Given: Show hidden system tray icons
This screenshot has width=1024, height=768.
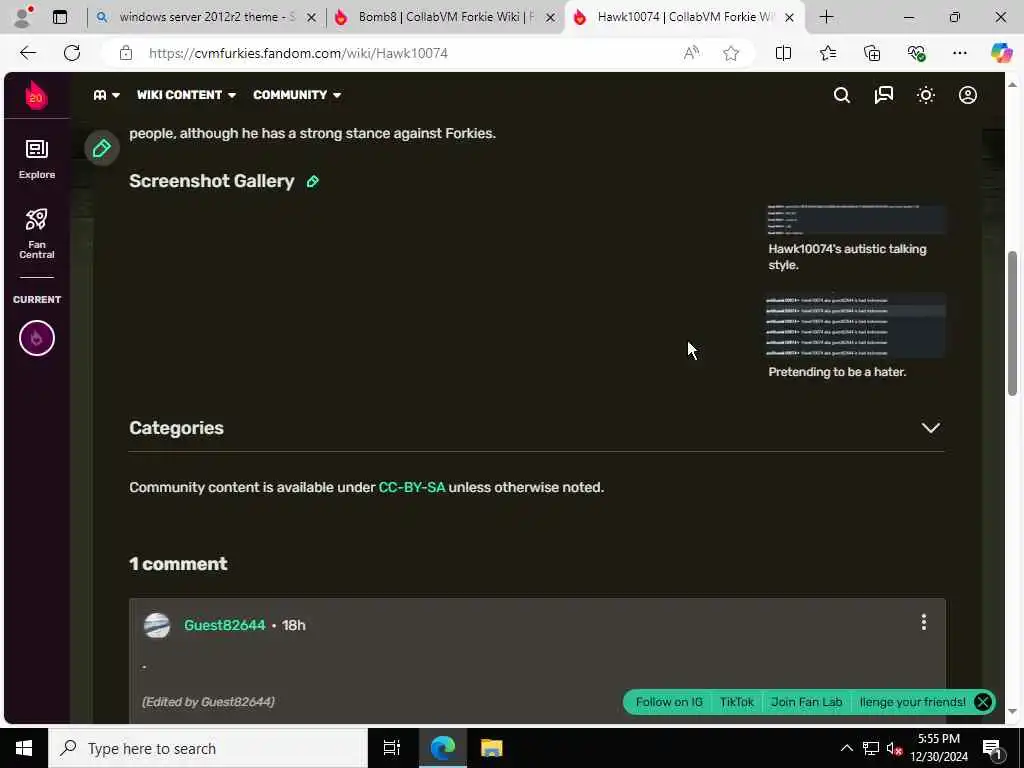Looking at the screenshot, I should pos(846,748).
